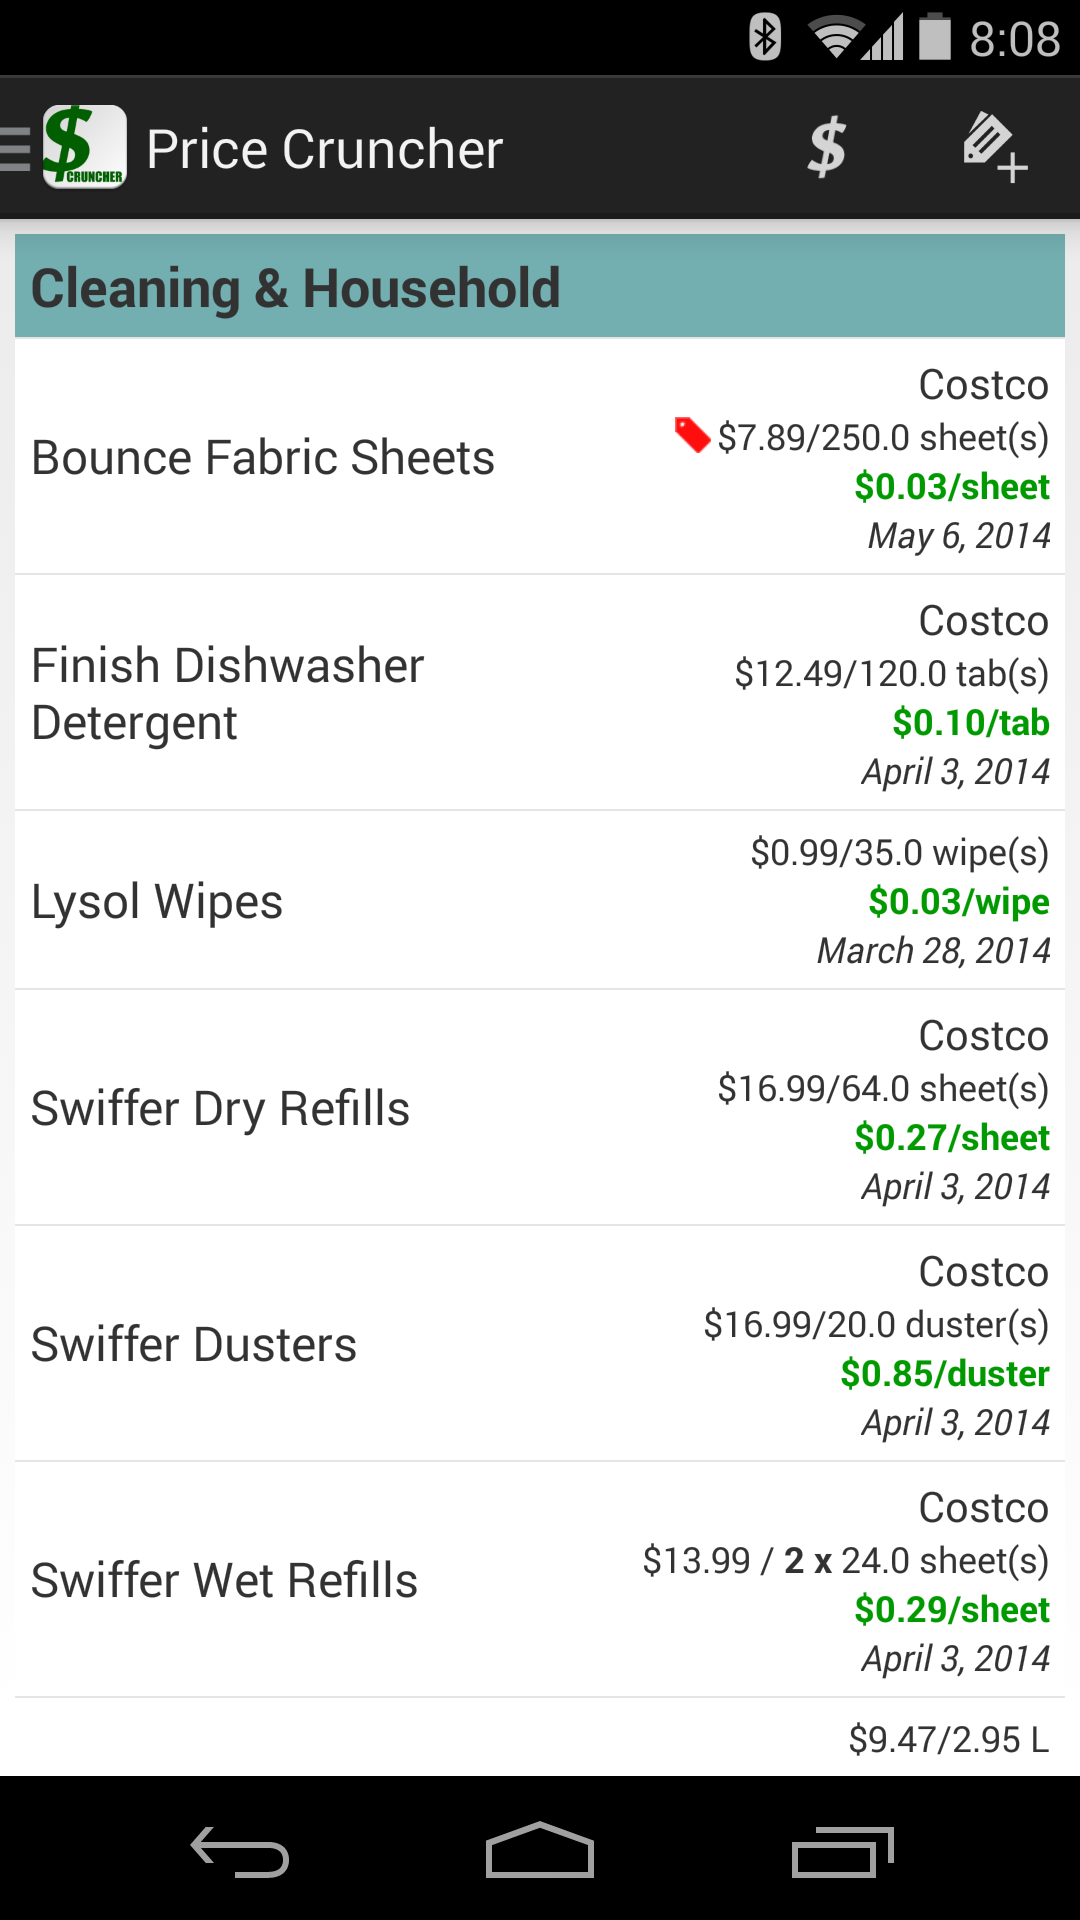The height and width of the screenshot is (1920, 1080).
Task: Select Swiffer Dusters list item
Action: [194, 1345]
